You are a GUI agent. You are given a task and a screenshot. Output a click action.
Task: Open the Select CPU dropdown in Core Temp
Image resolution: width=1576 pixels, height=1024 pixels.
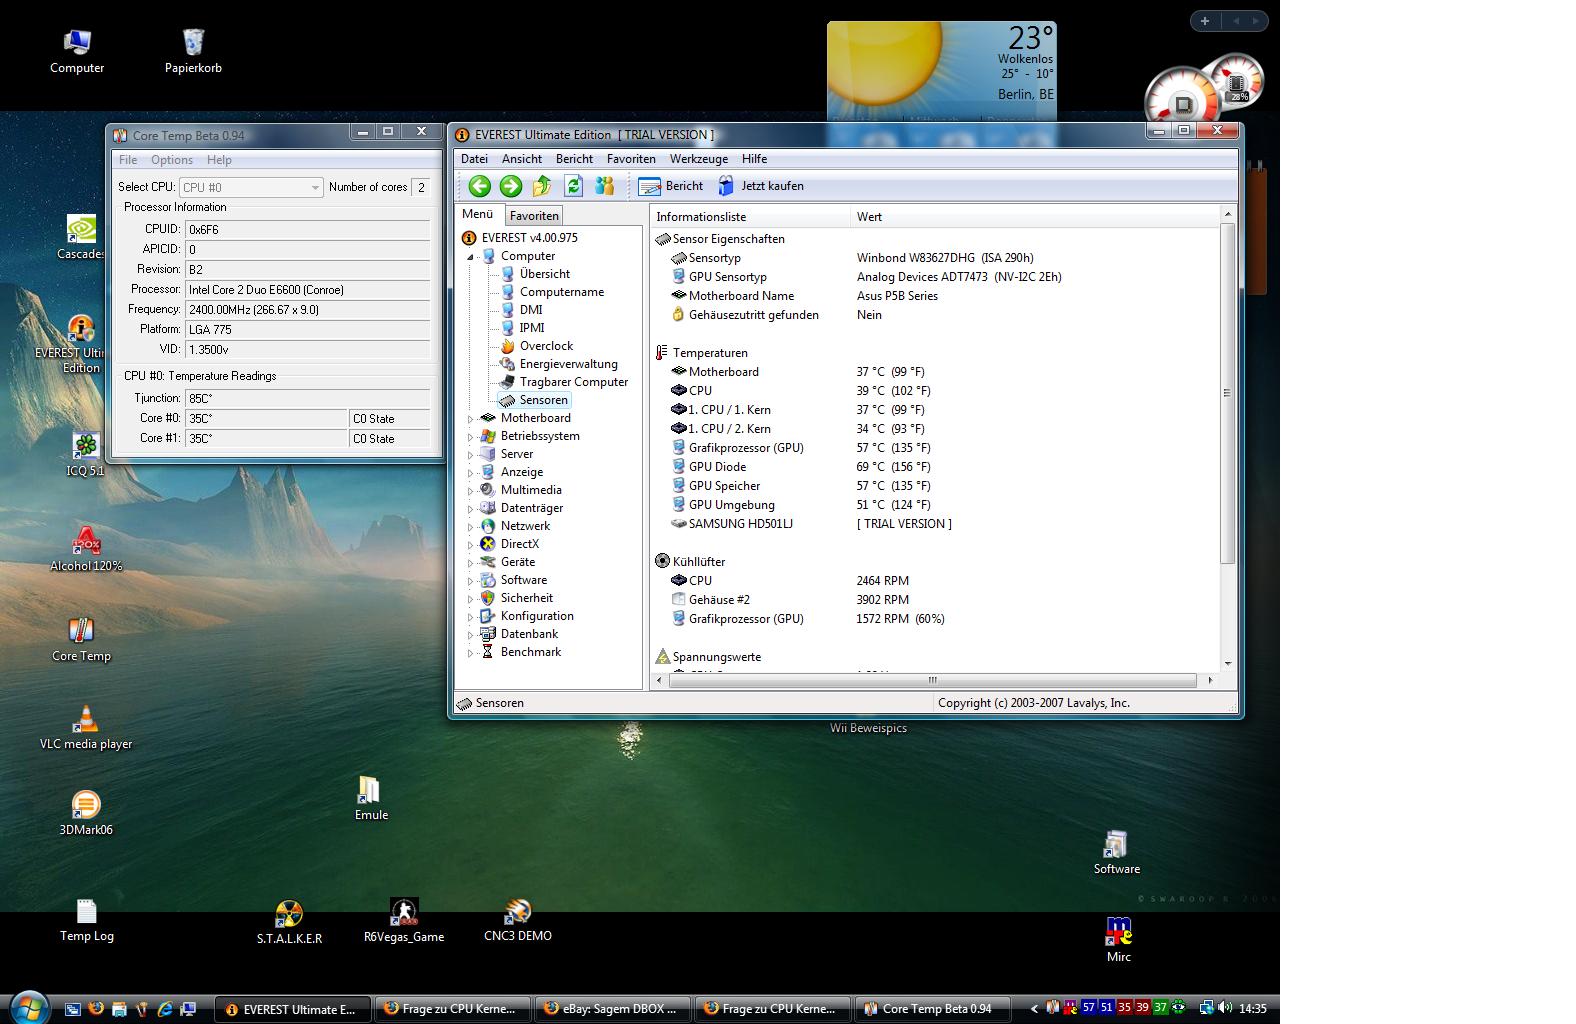251,187
